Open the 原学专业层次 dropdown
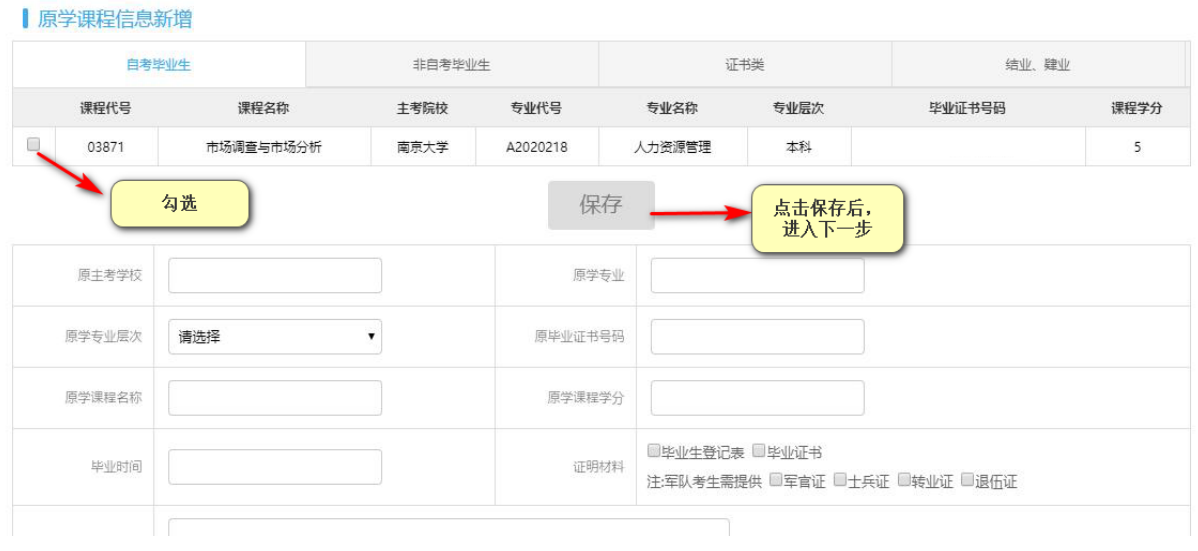The width and height of the screenshot is (1198, 551). [x=275, y=337]
